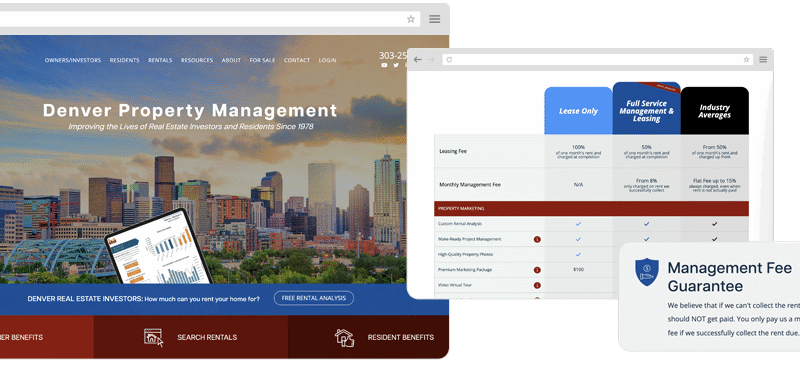Open the hamburger menu in right browser
Screen dimensions: 800x365
pyautogui.click(x=763, y=59)
